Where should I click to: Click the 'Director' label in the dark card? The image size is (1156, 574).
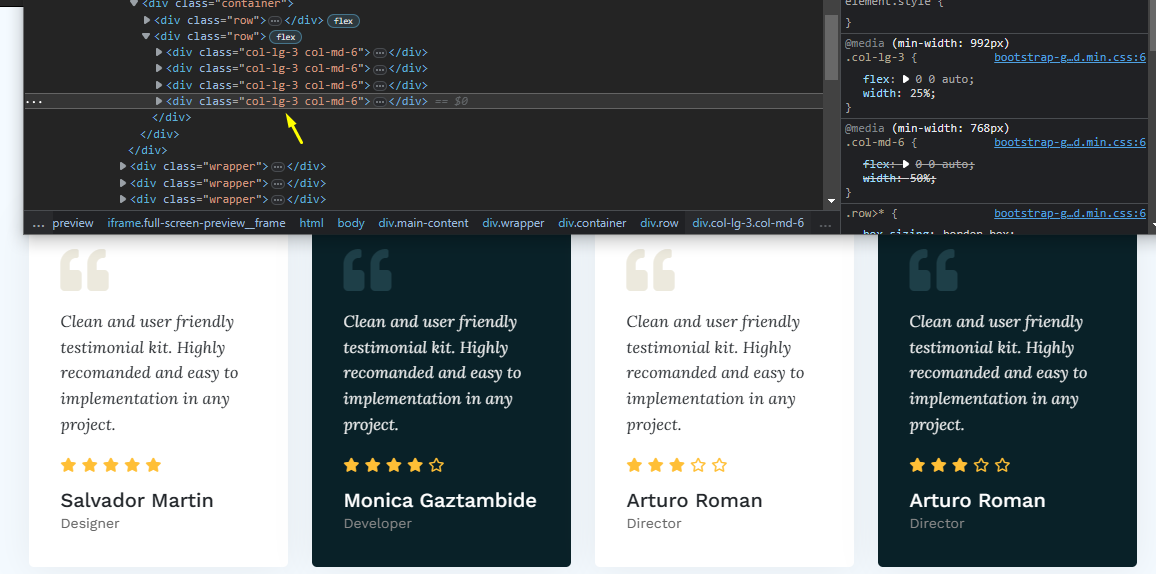coord(937,523)
